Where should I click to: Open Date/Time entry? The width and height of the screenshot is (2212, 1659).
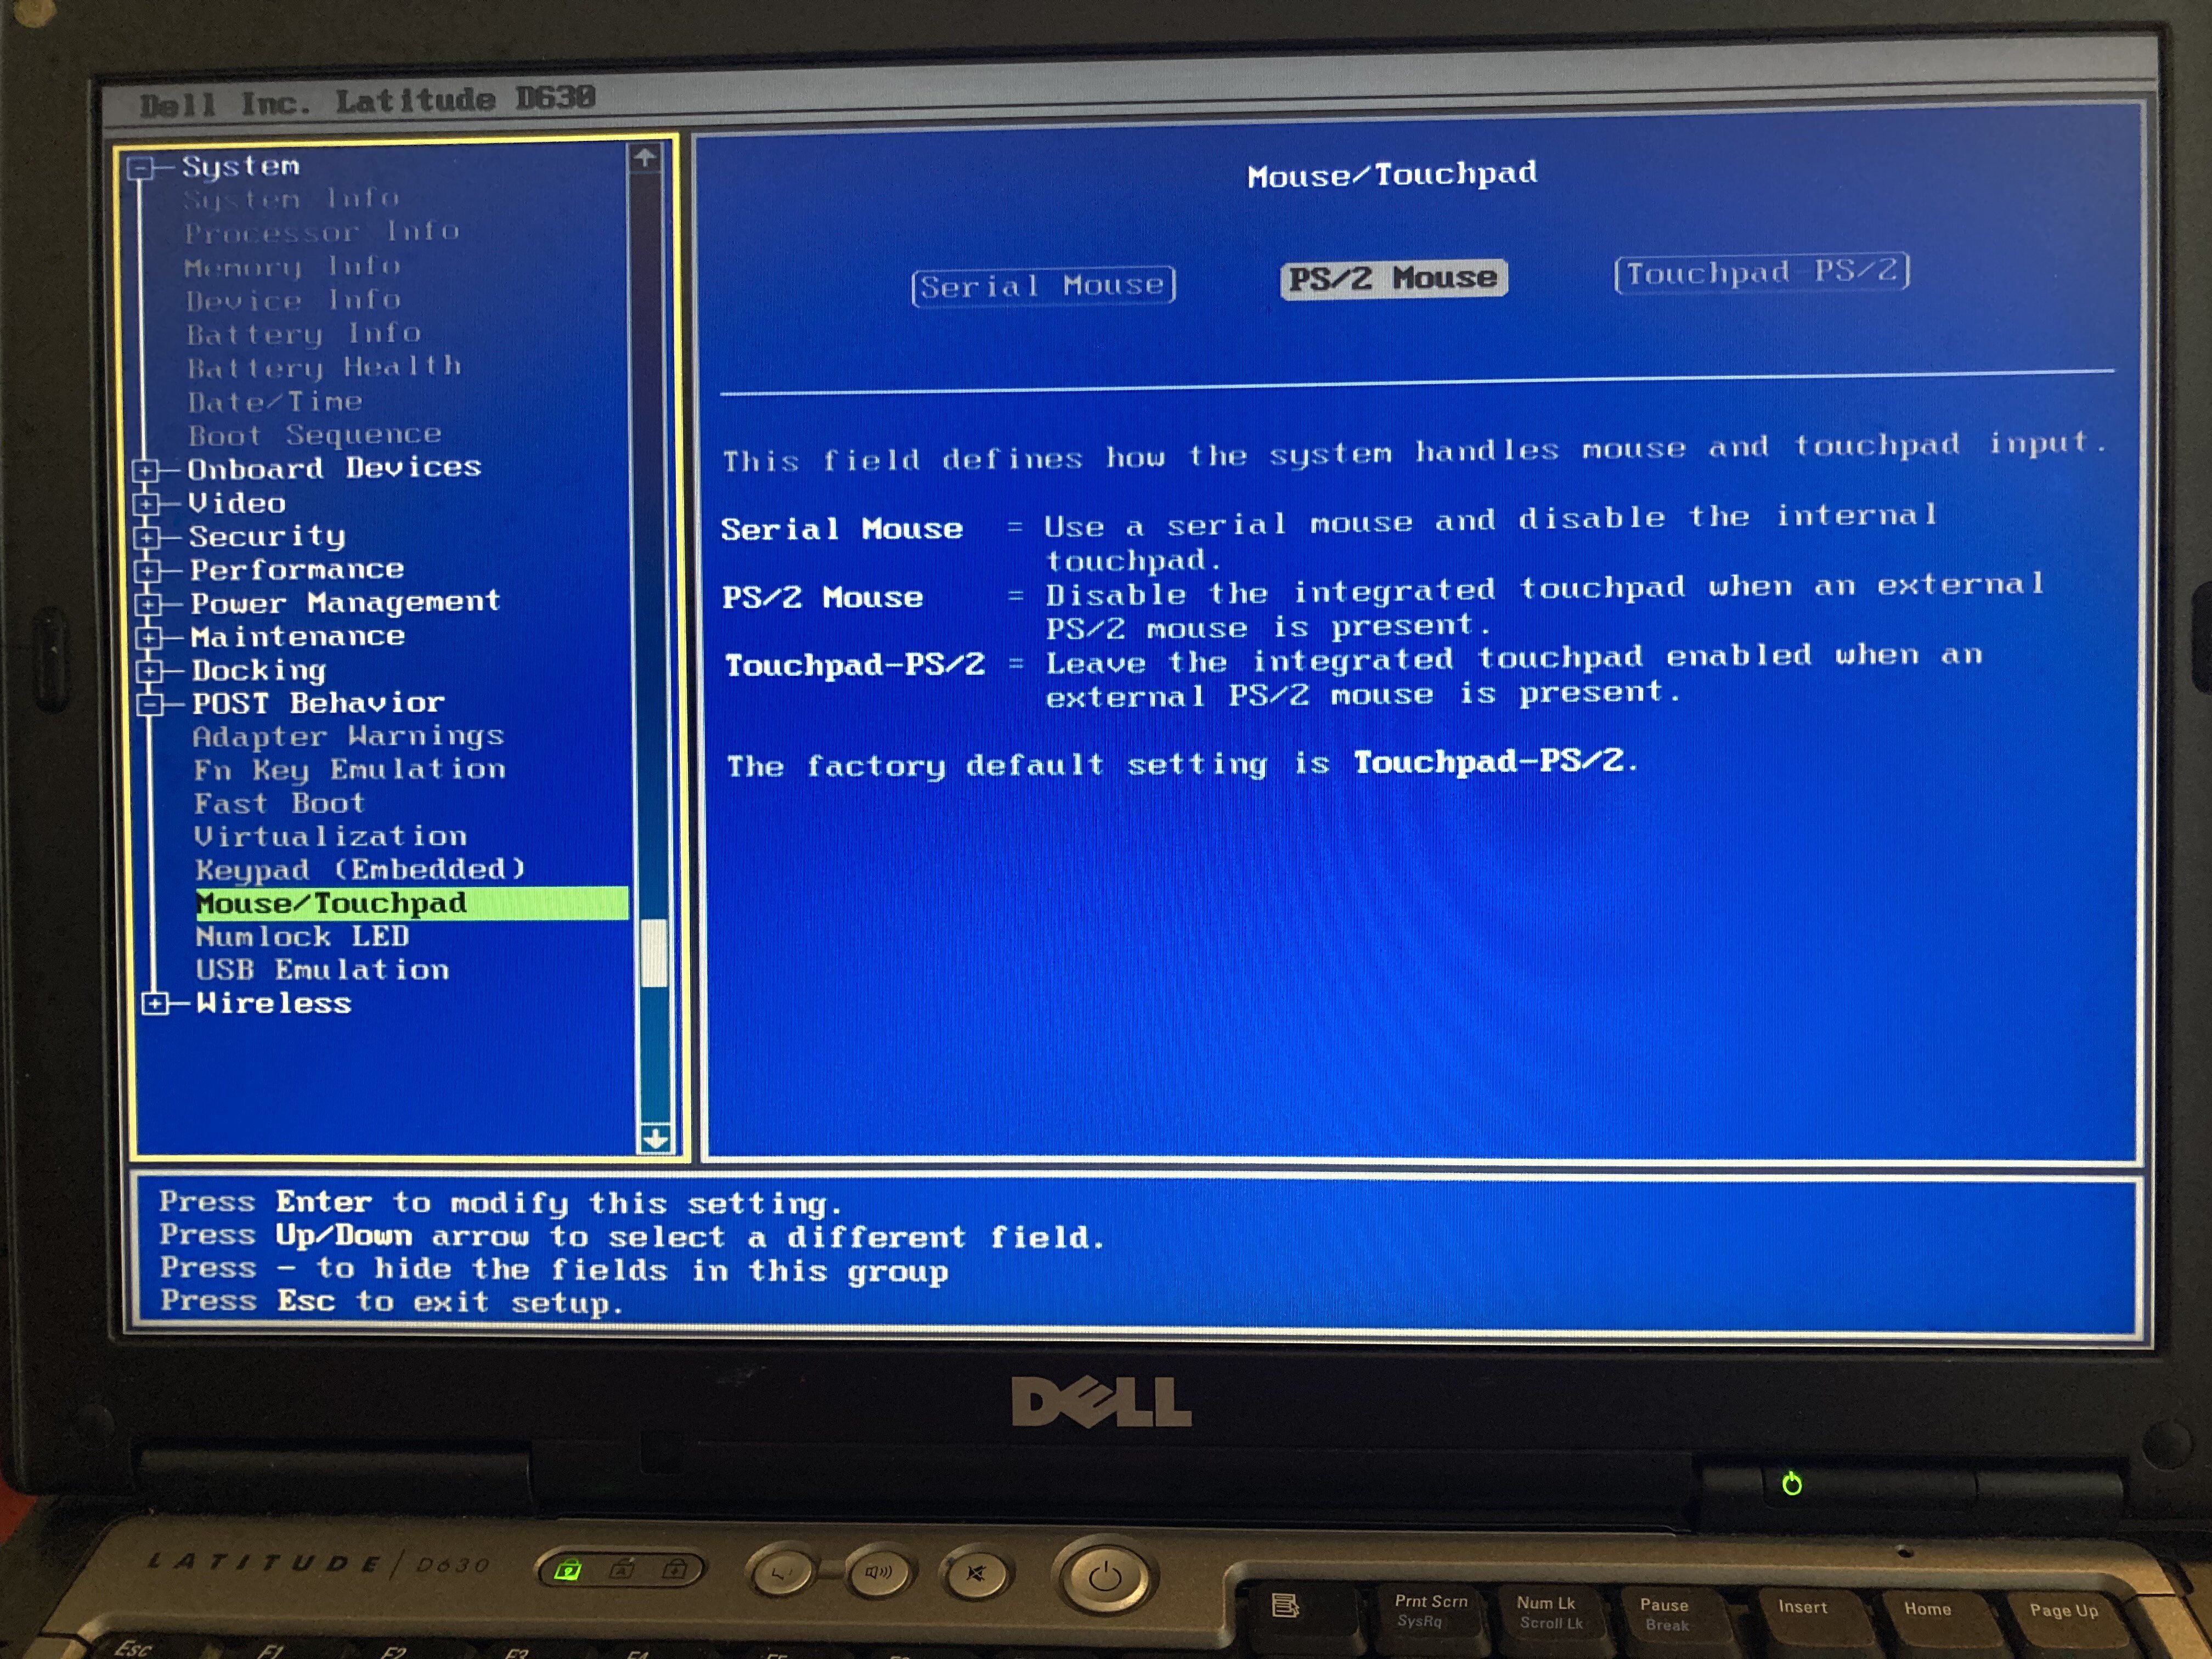tap(275, 401)
